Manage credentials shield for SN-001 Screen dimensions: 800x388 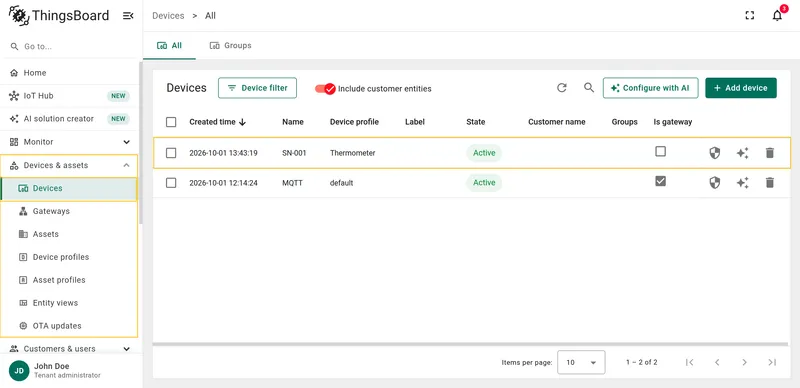[x=715, y=153]
